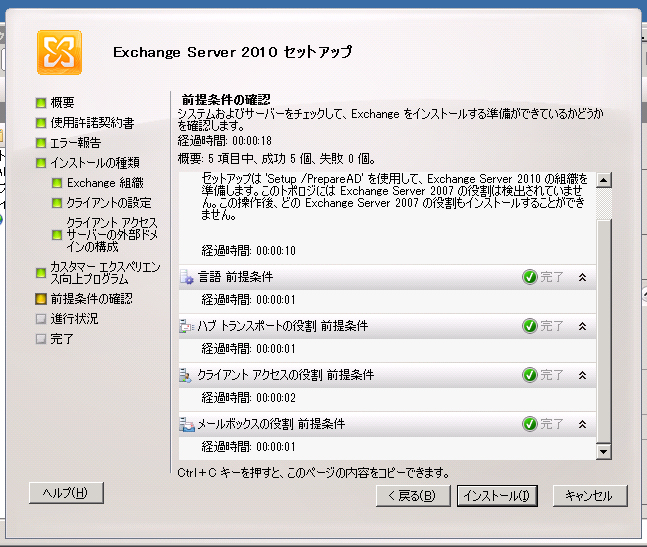
Task: Select the 進行状況 step label
Action: pos(74,318)
